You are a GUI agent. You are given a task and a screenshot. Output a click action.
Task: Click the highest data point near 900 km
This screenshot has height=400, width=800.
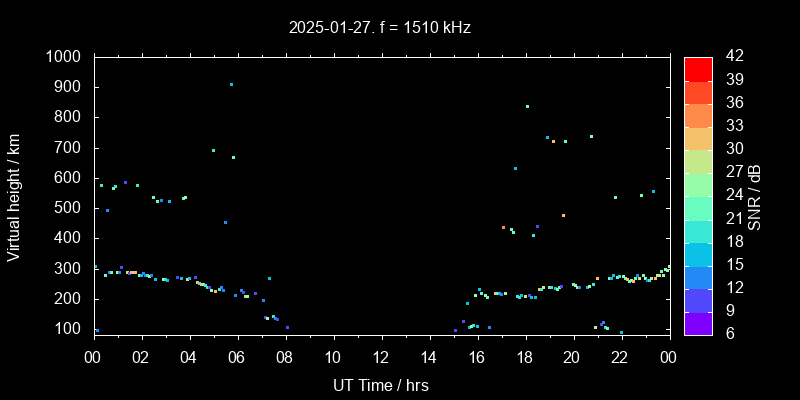click(231, 85)
